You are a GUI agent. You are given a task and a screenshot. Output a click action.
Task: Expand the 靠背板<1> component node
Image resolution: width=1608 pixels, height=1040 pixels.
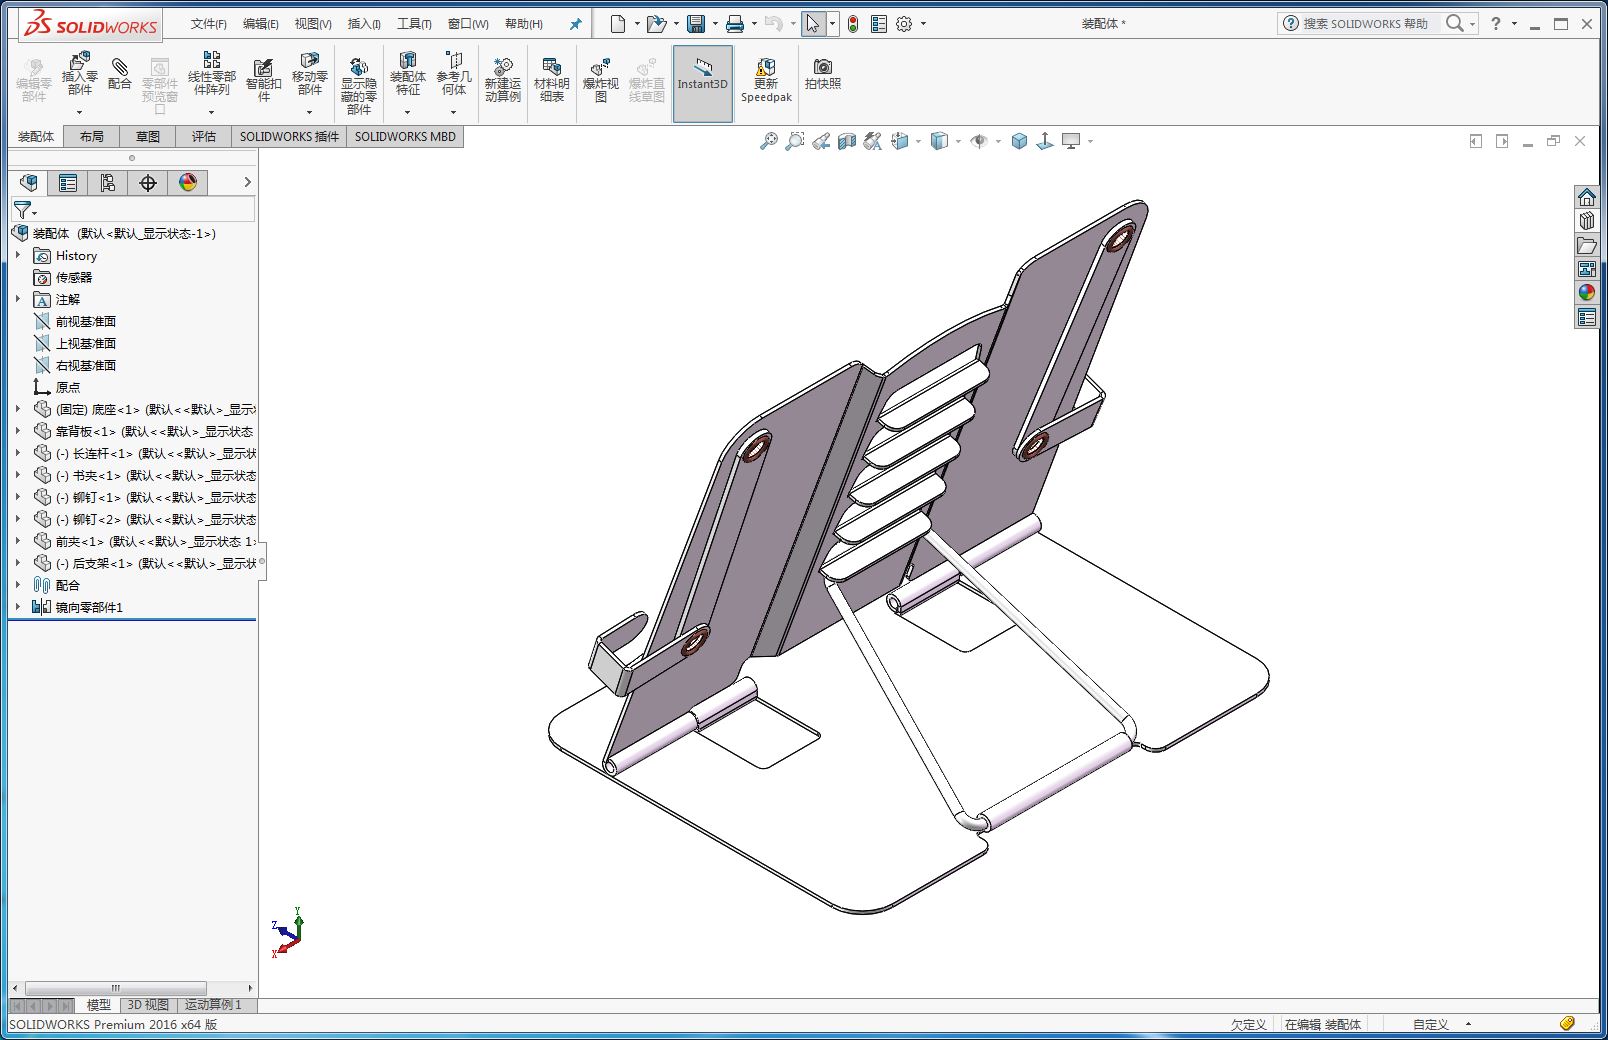18,431
